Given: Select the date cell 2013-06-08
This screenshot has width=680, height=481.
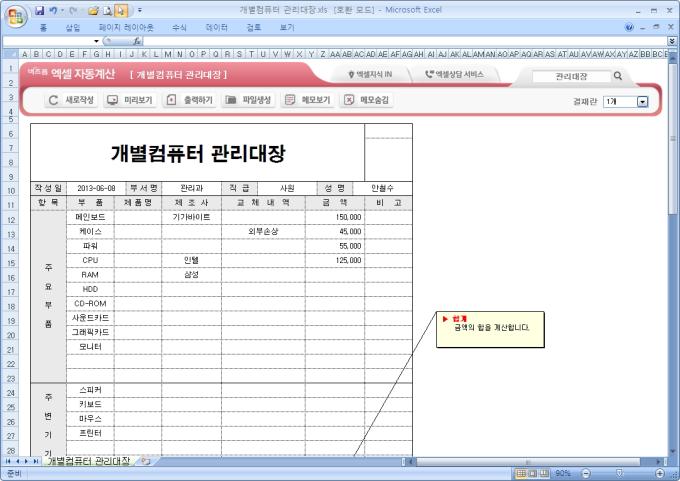Looking at the screenshot, I should 96,188.
